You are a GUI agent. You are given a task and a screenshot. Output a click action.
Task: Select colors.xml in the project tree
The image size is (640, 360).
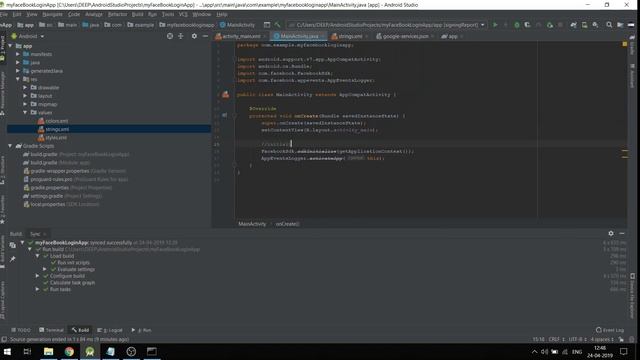coord(57,121)
